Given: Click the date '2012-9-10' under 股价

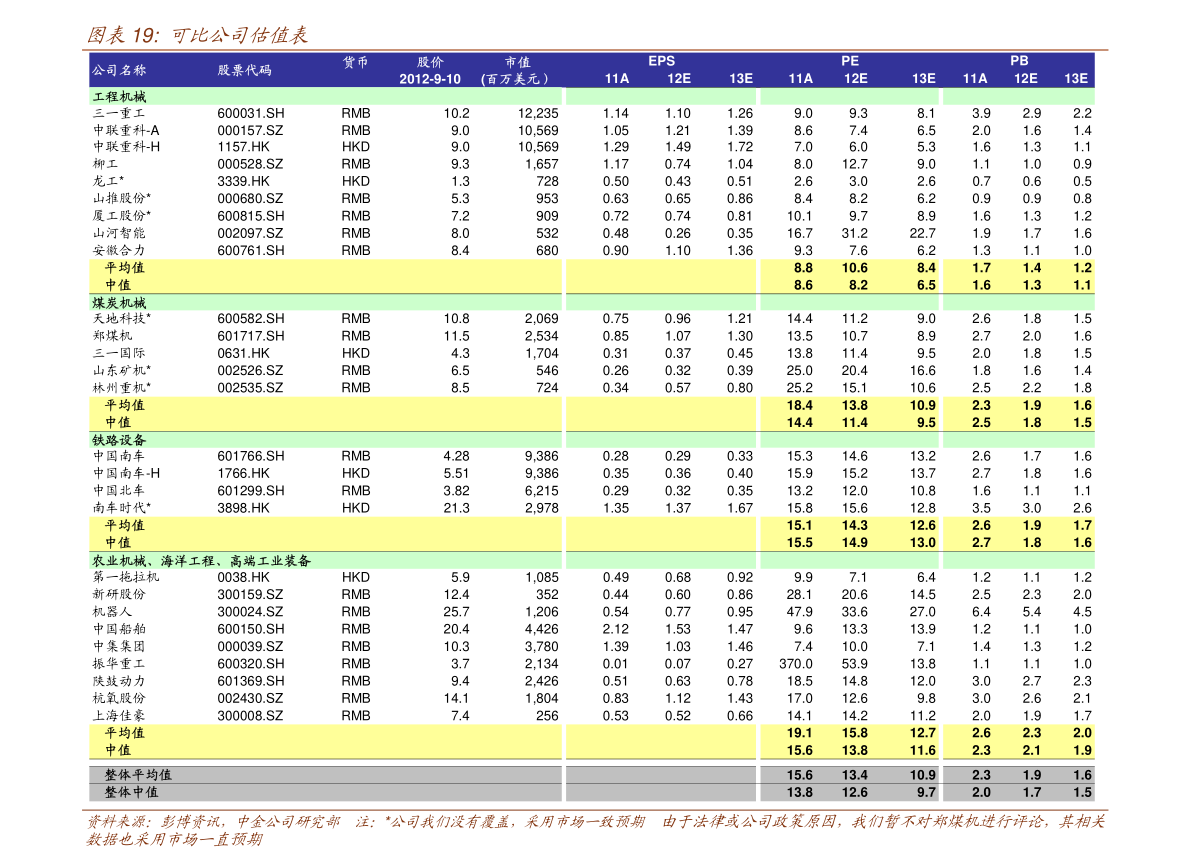Looking at the screenshot, I should (430, 79).
